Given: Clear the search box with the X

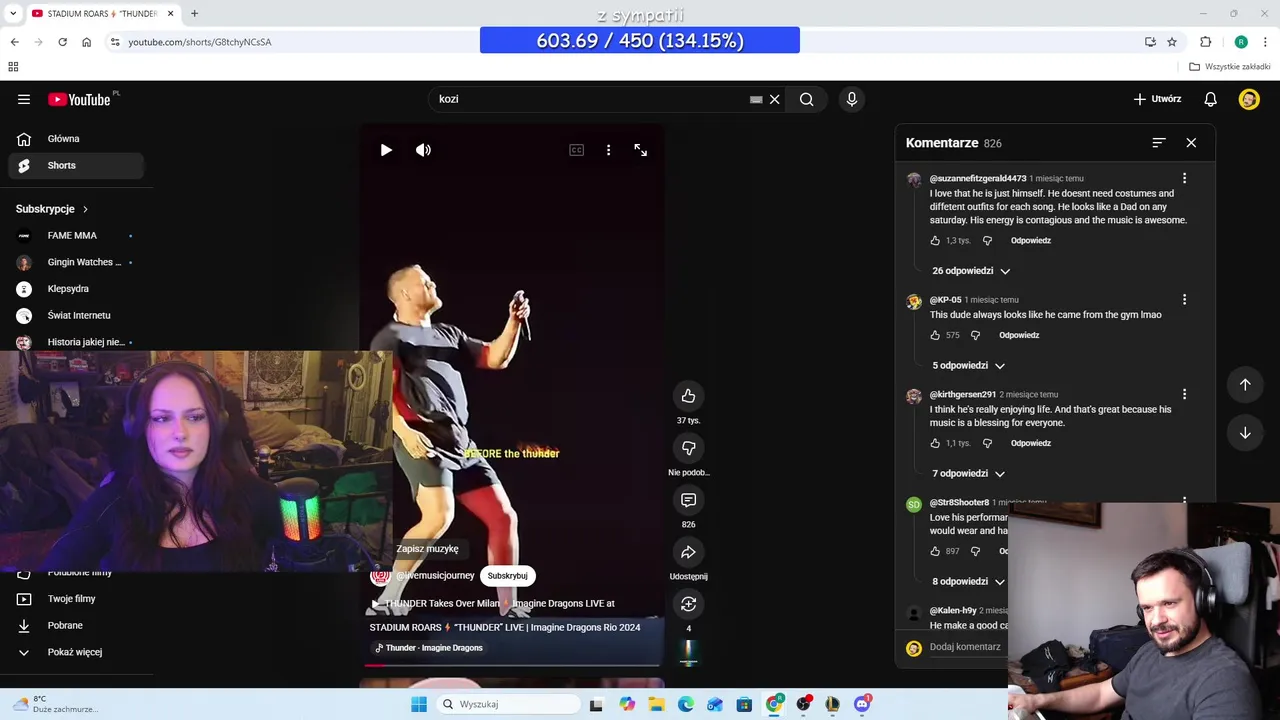Looking at the screenshot, I should click(774, 99).
